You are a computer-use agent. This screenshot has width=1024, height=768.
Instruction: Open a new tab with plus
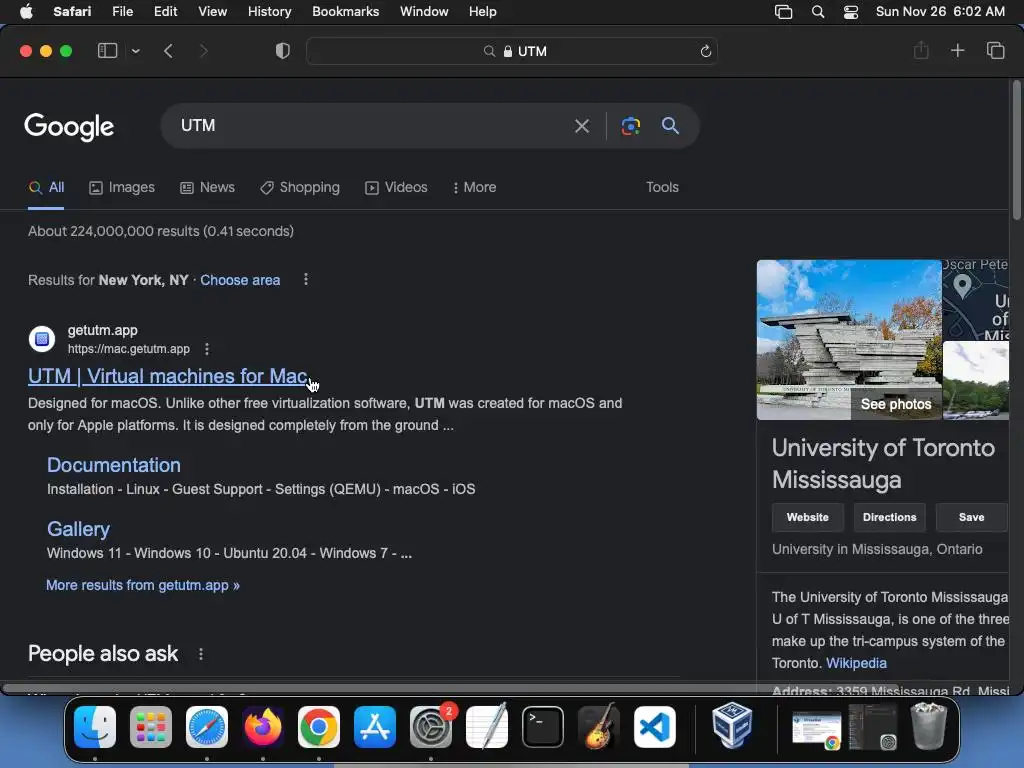click(957, 50)
